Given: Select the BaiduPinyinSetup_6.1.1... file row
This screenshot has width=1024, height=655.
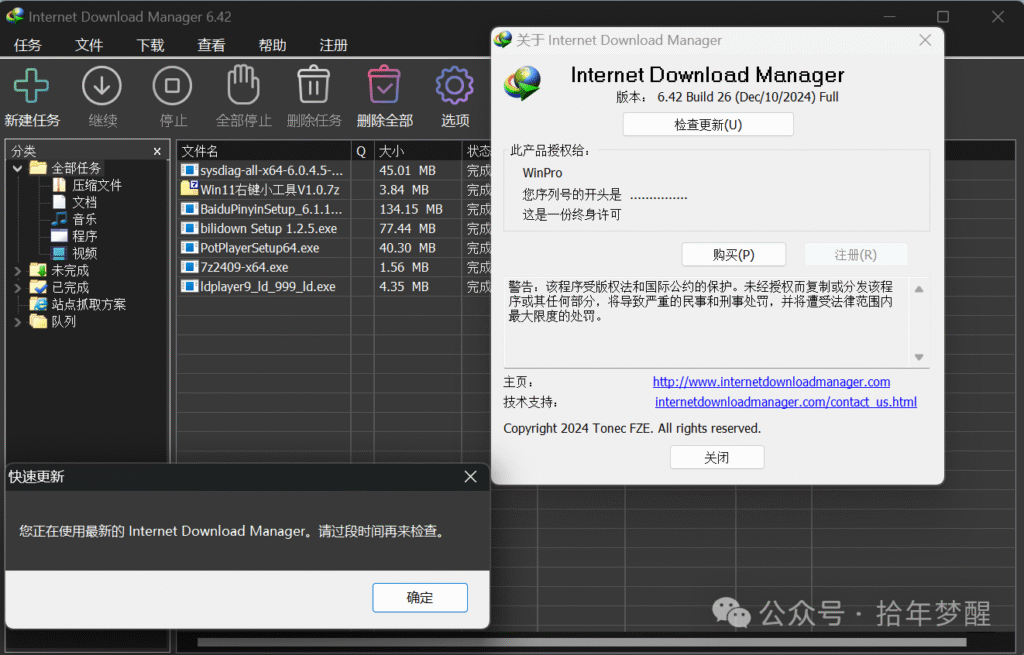Looking at the screenshot, I should pos(271,209).
